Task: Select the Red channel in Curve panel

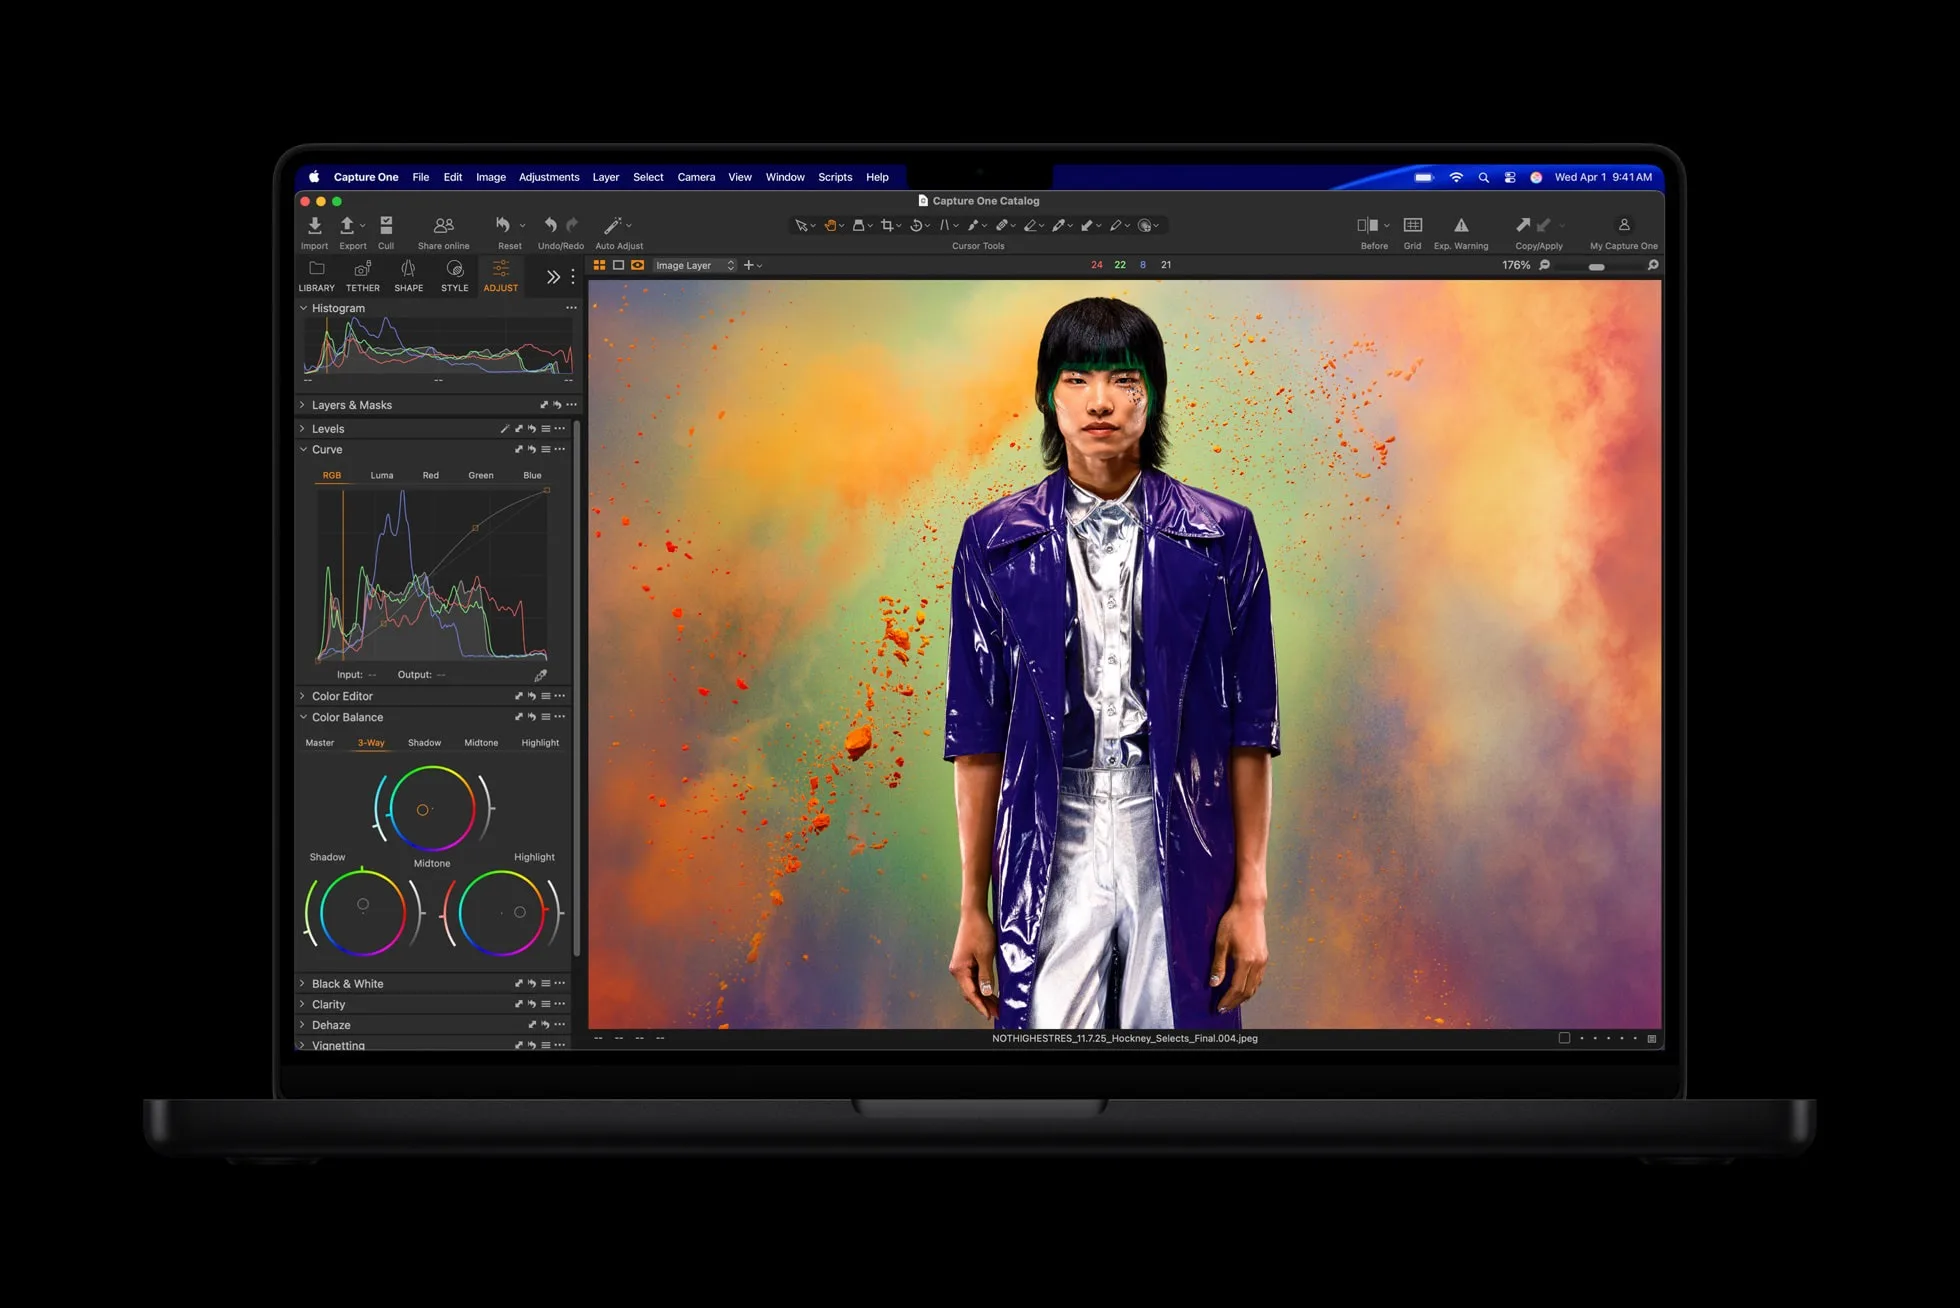Action: pyautogui.click(x=430, y=475)
